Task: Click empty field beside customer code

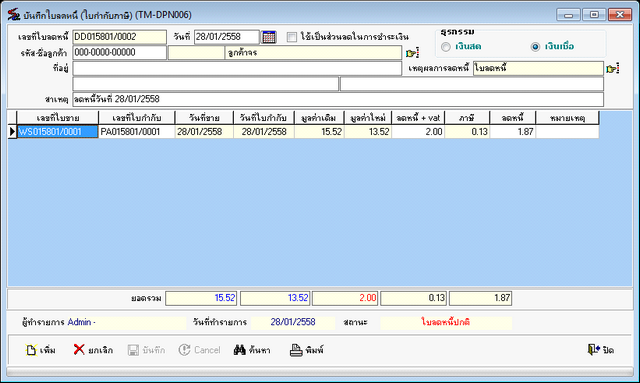Action: [x=196, y=53]
